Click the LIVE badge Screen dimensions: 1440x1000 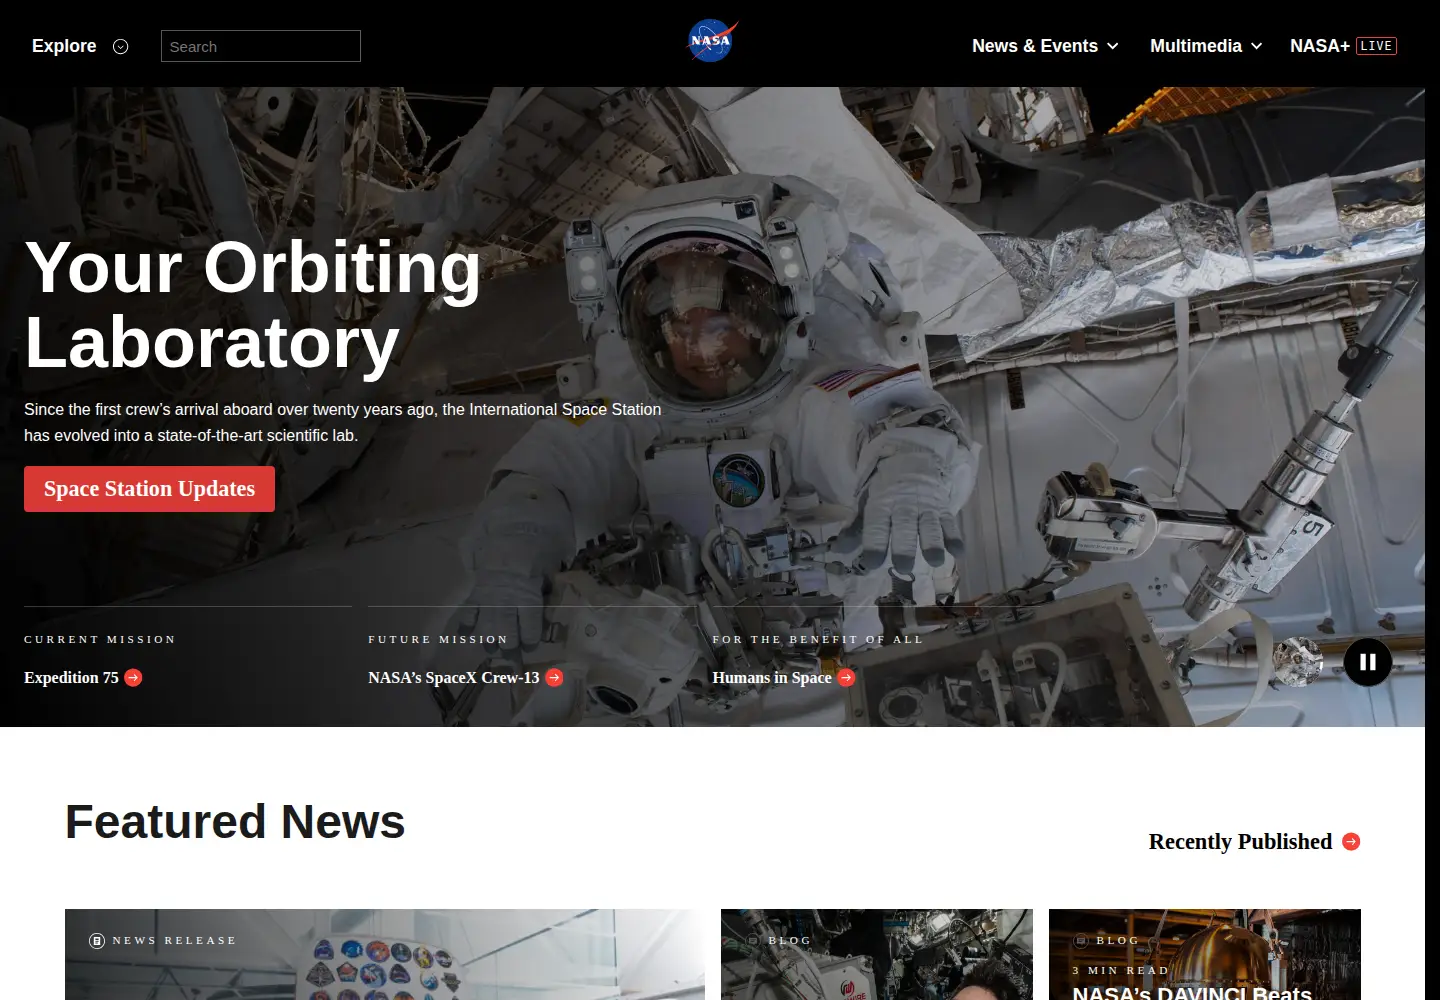click(1376, 46)
